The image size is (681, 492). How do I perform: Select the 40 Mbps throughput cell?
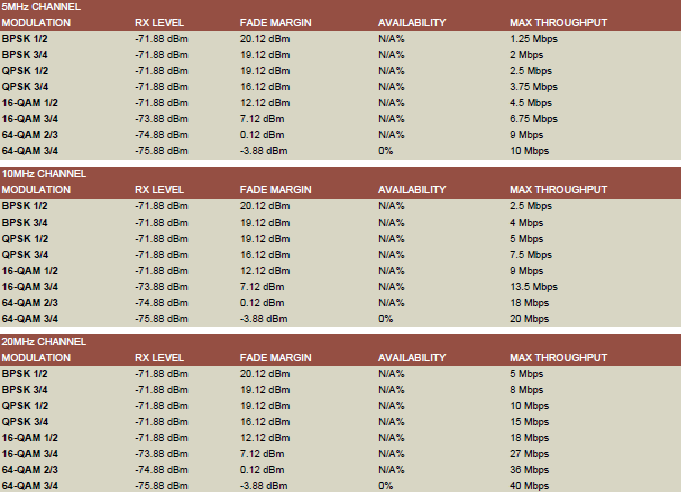pyautogui.click(x=529, y=486)
